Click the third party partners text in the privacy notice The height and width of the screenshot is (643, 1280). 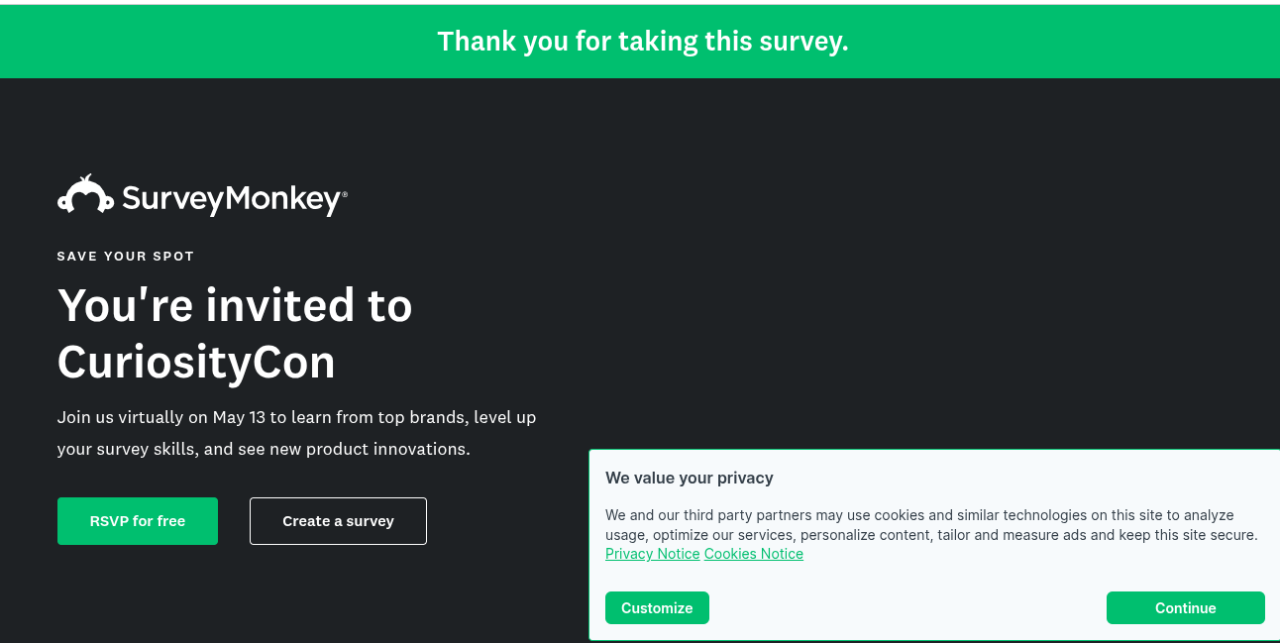747,515
